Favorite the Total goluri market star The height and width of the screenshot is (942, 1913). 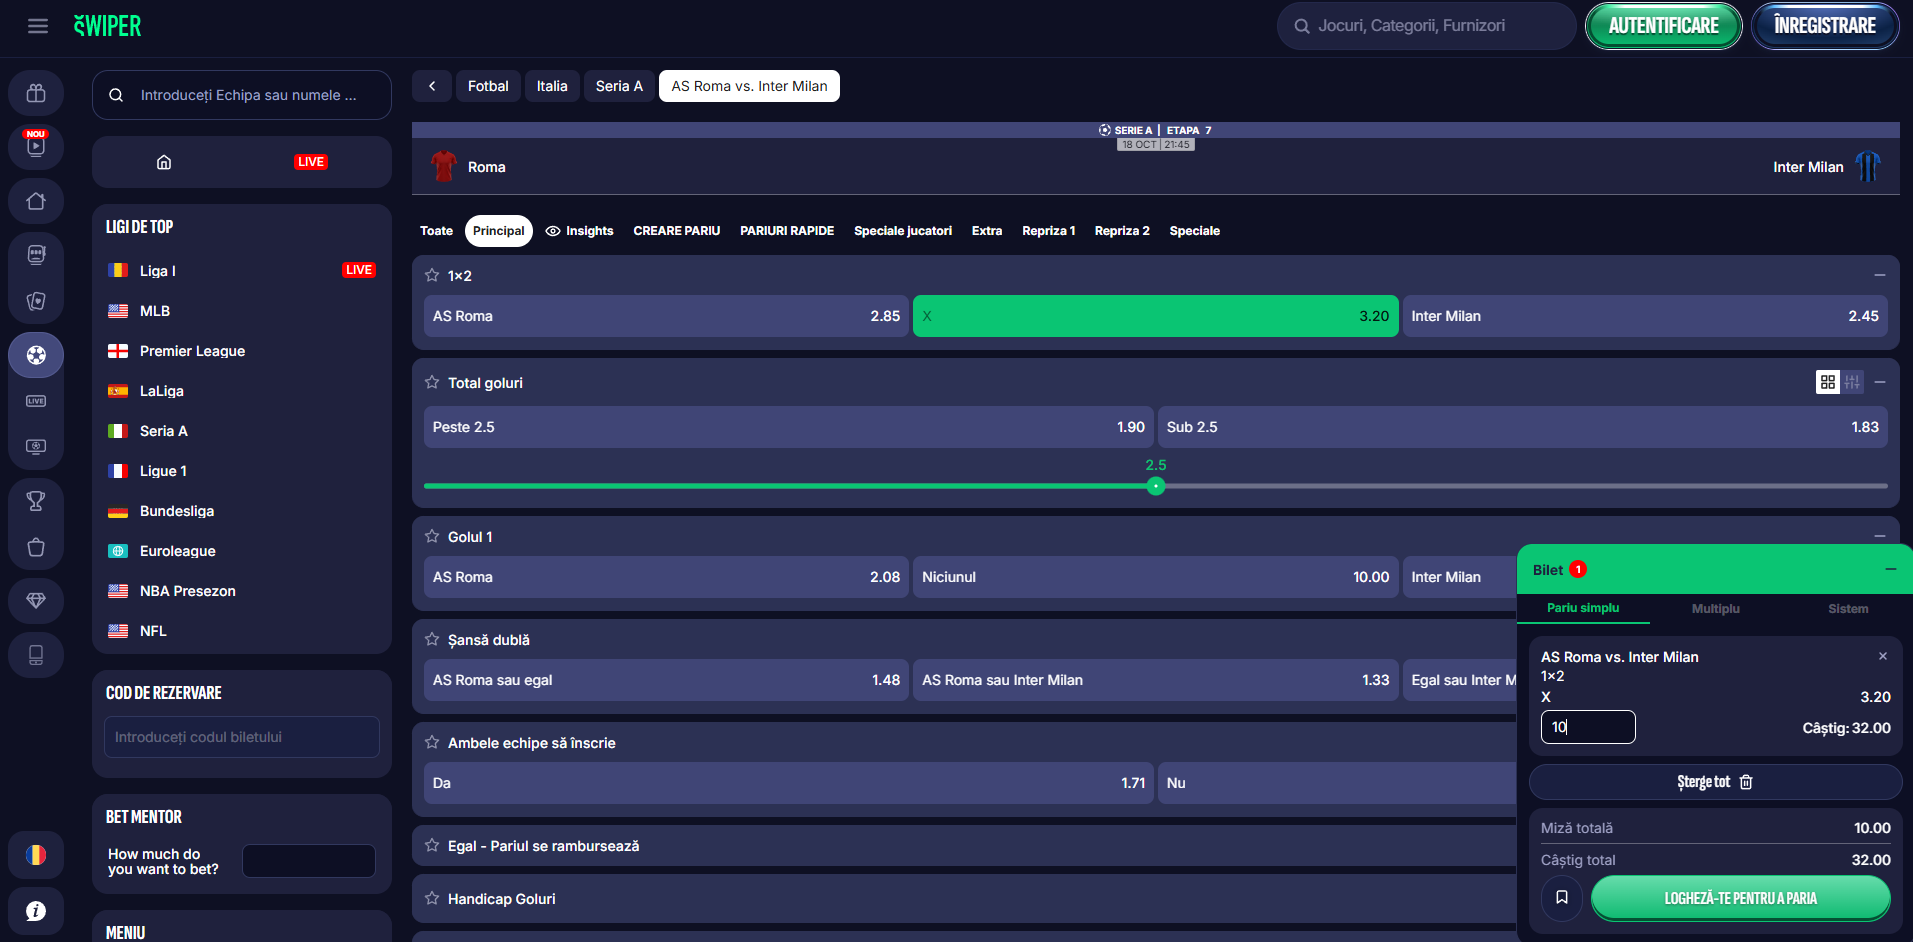tap(432, 382)
